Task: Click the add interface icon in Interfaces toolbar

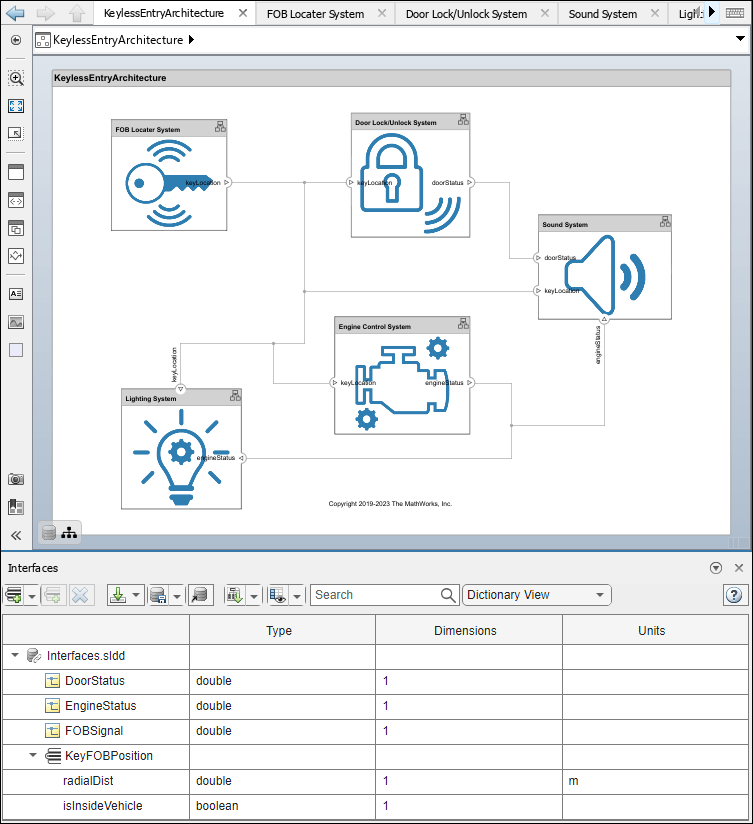Action: pos(14,595)
